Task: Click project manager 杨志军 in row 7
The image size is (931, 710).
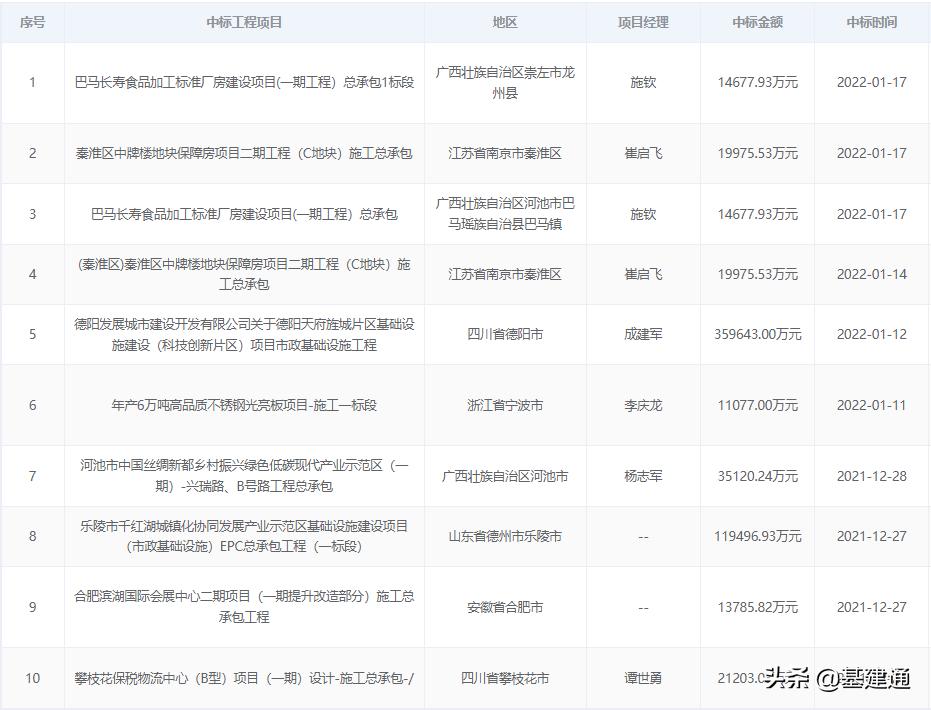Action: [x=643, y=476]
